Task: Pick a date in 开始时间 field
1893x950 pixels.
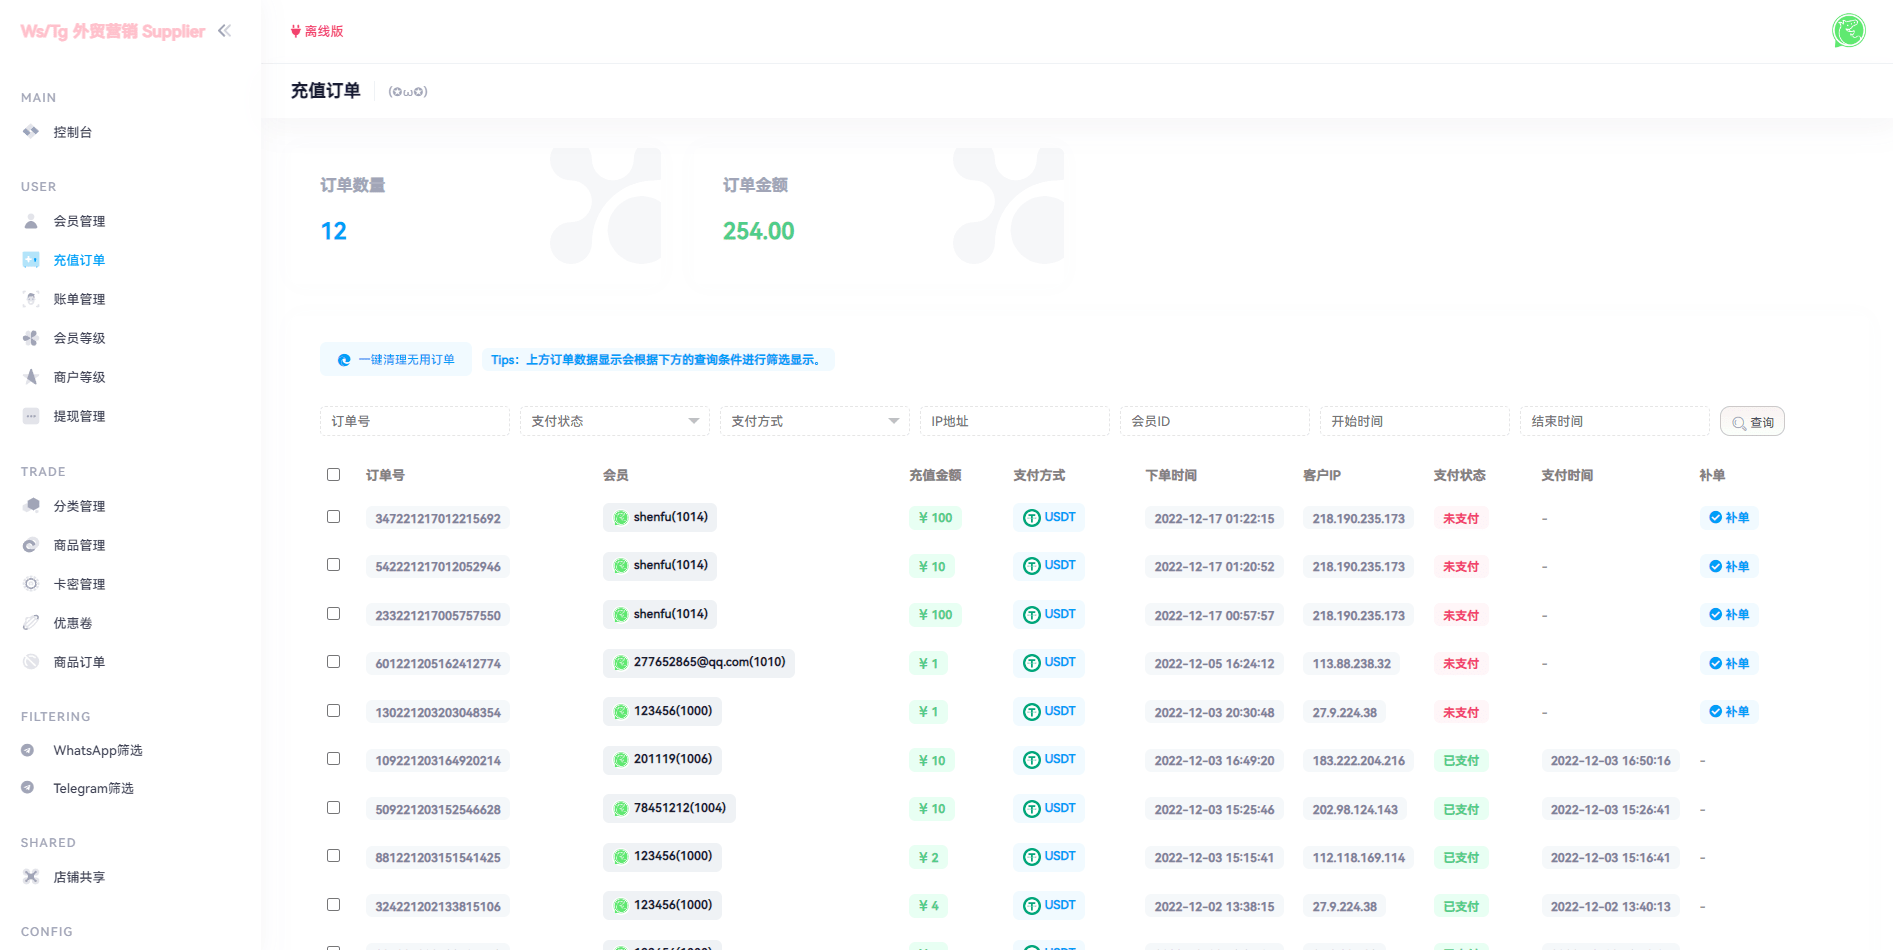Action: tap(1414, 421)
